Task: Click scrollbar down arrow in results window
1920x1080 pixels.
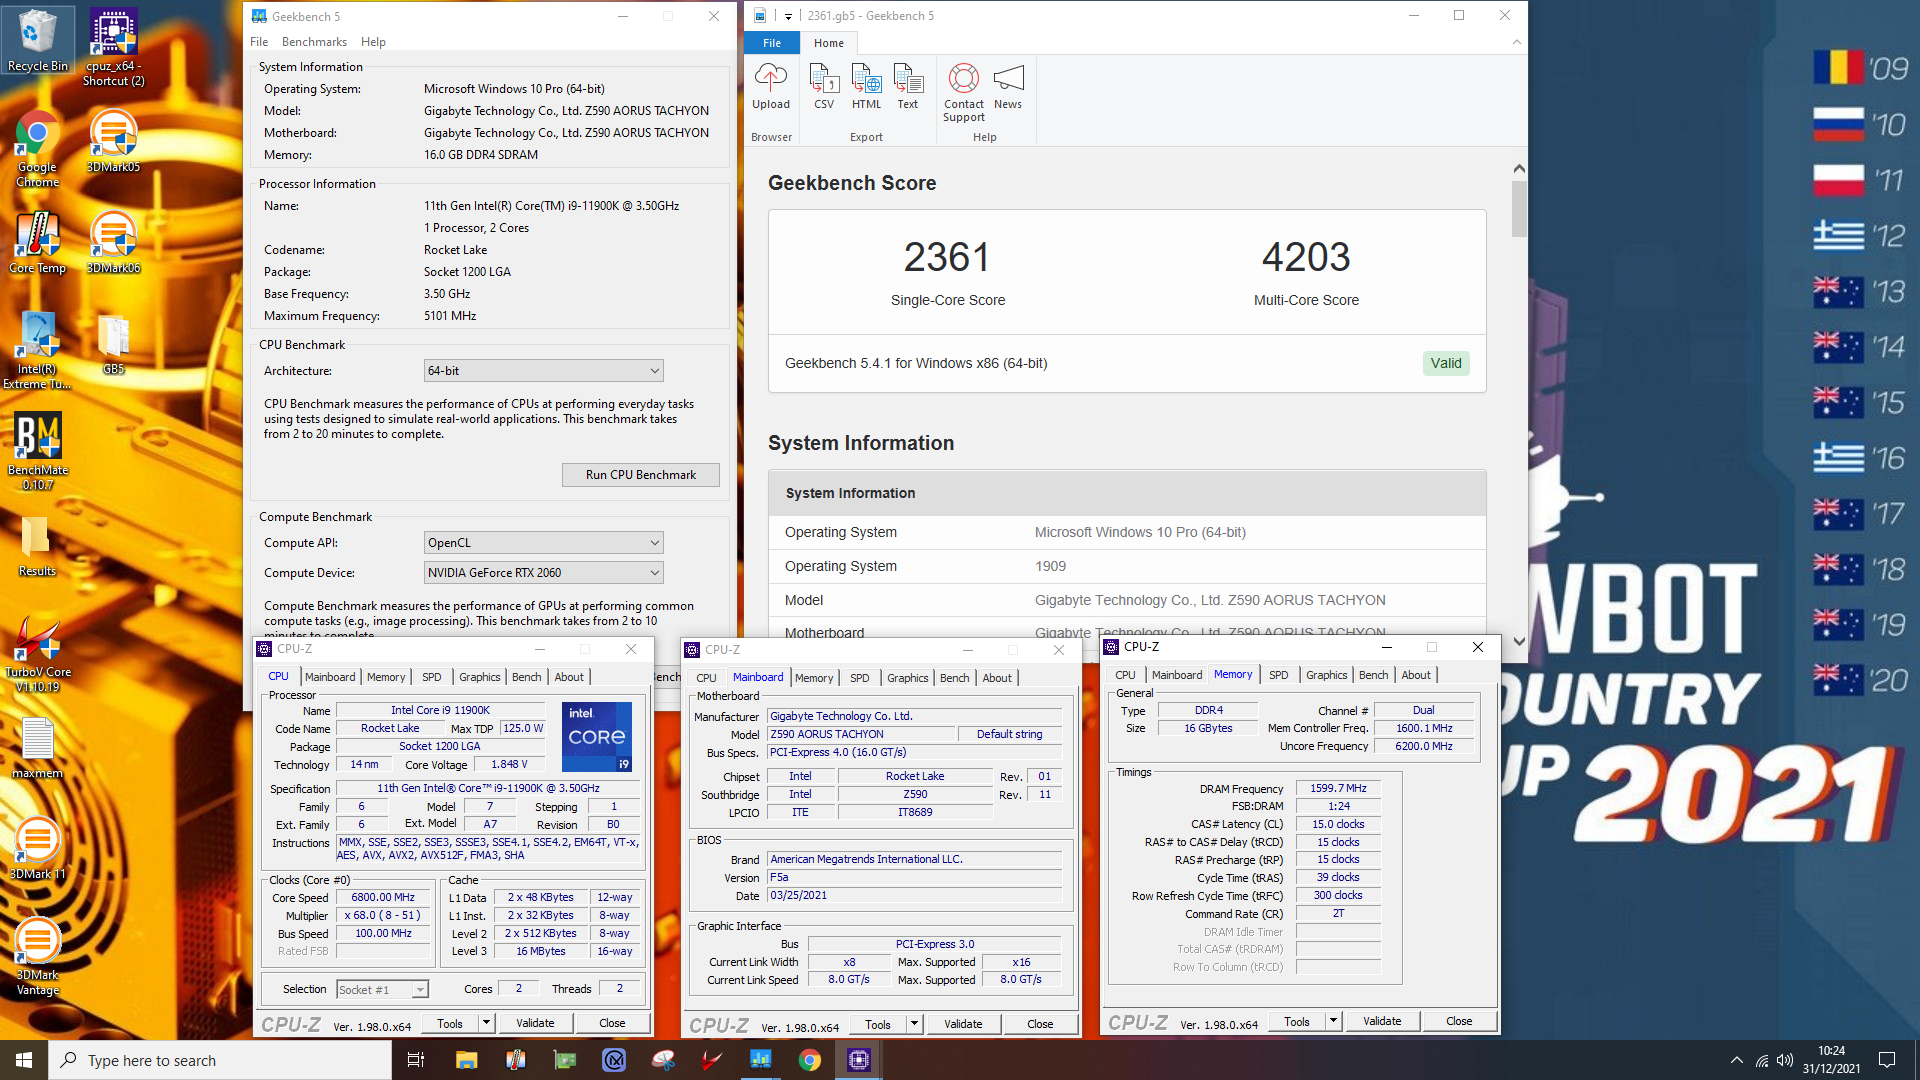Action: pos(1519,641)
